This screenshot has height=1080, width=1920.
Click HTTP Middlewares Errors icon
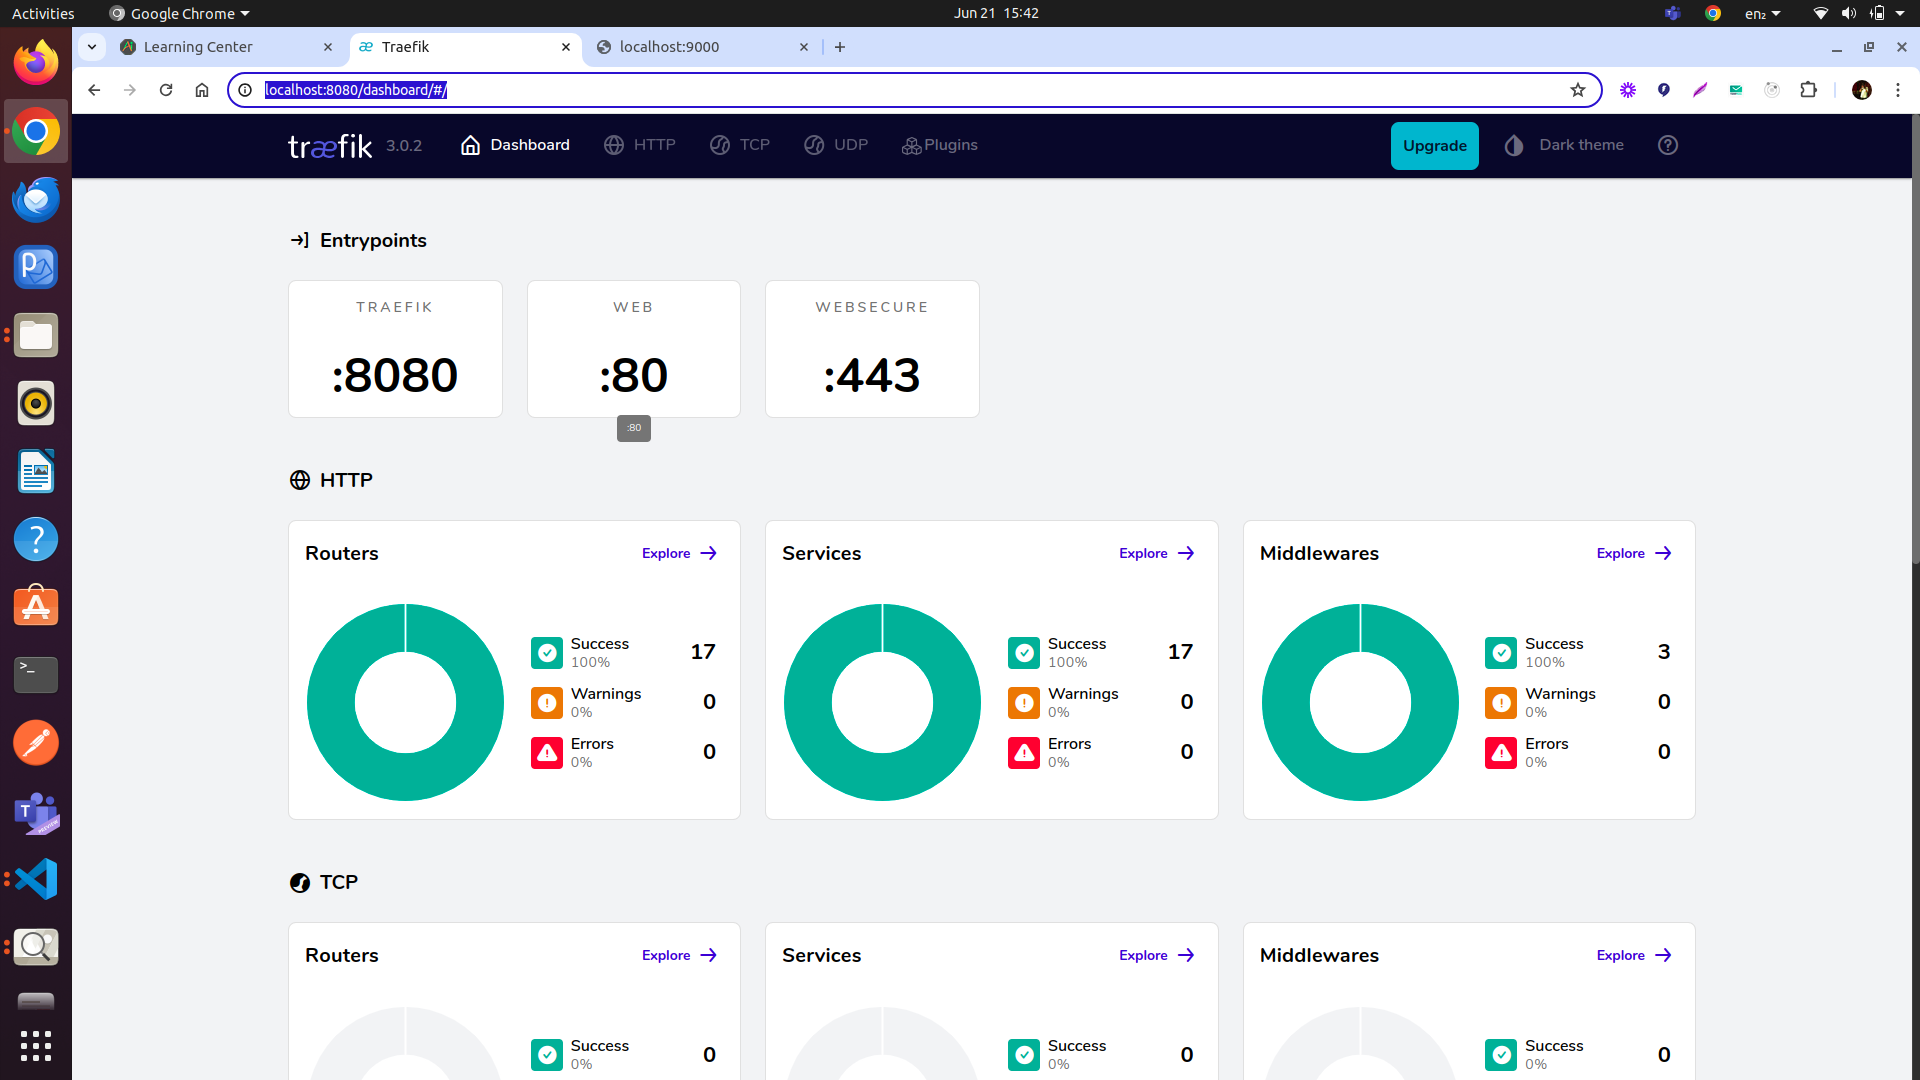coord(1501,753)
